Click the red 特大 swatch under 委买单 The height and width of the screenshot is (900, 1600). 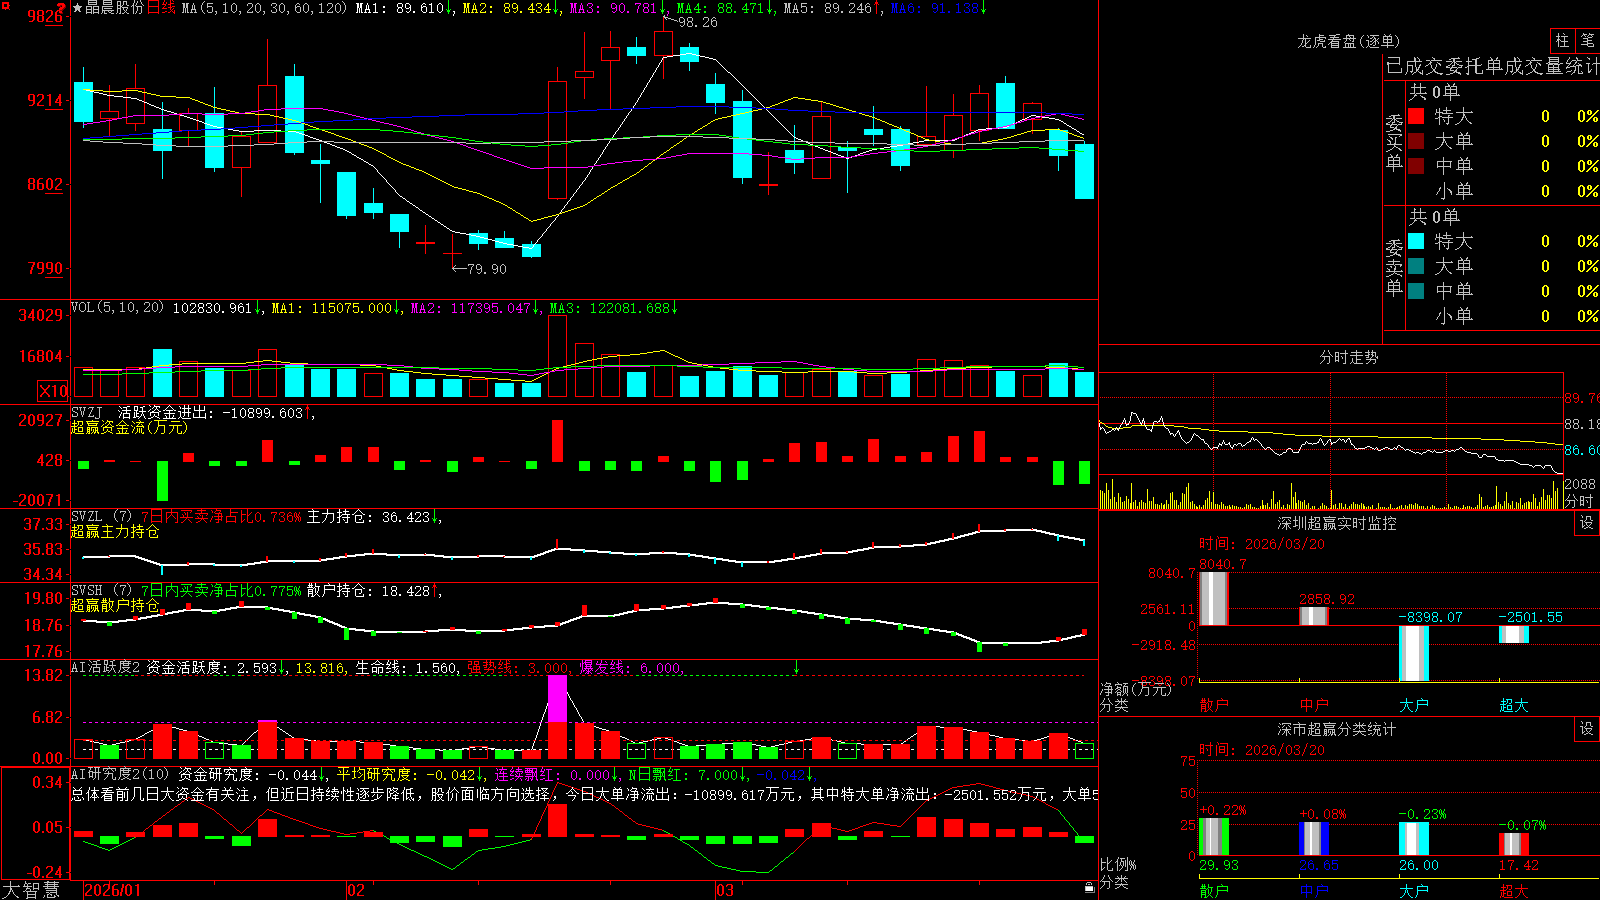[1416, 116]
